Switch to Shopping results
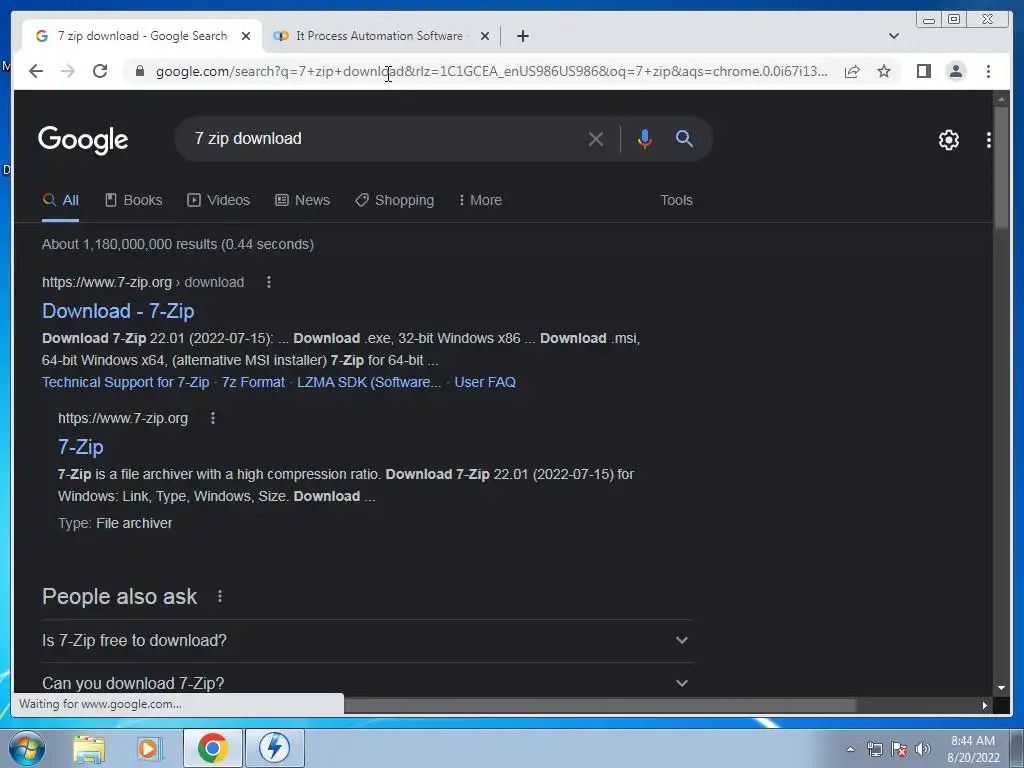Image resolution: width=1024 pixels, height=768 pixels. [x=394, y=200]
